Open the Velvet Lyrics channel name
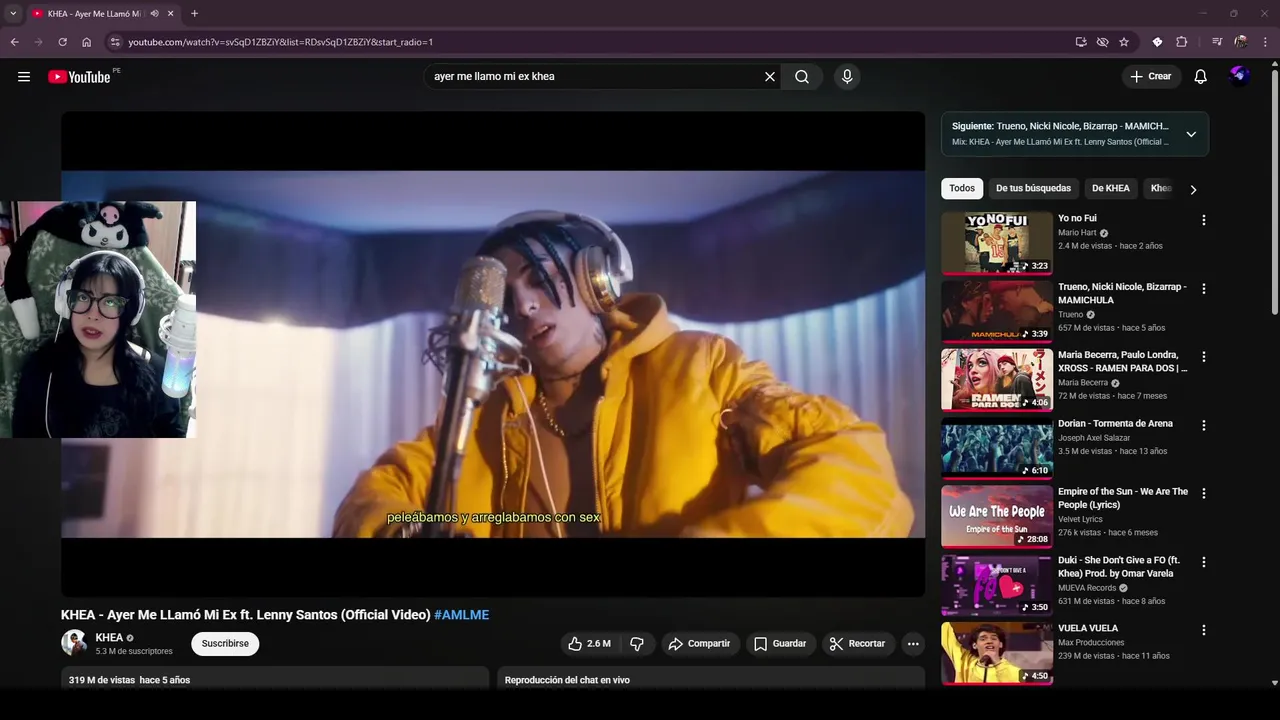 [1080, 519]
